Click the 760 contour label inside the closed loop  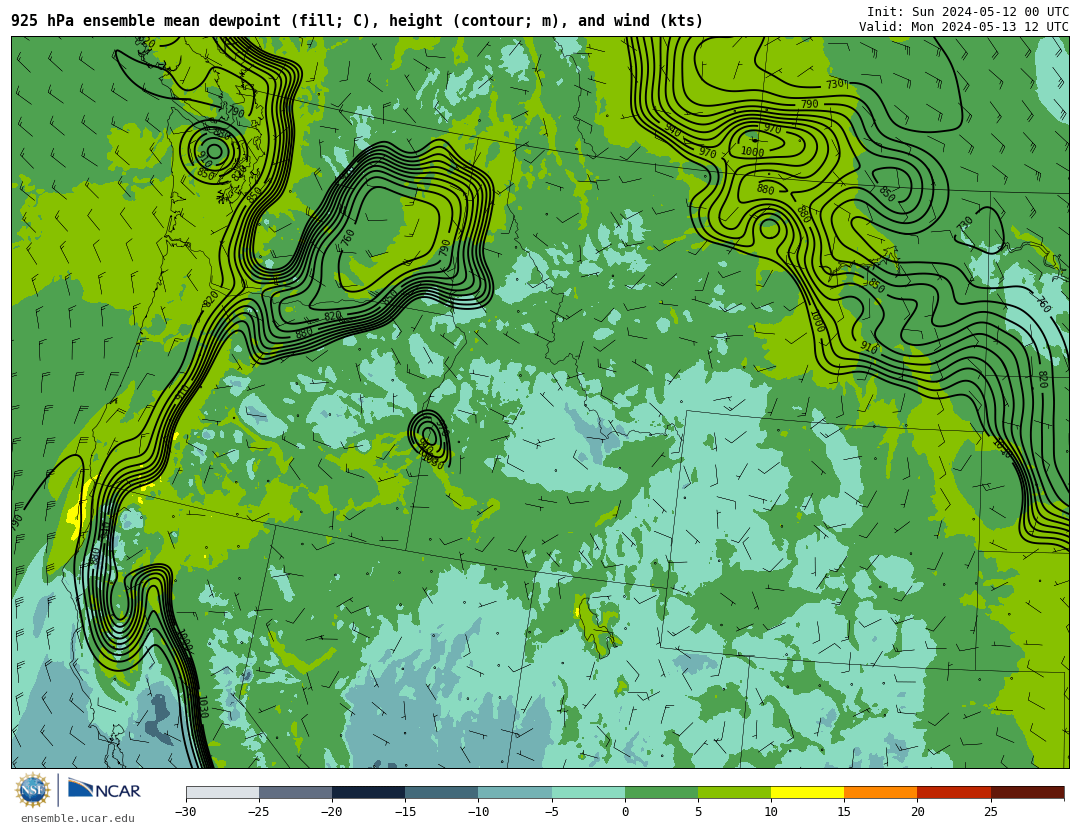coord(349,238)
